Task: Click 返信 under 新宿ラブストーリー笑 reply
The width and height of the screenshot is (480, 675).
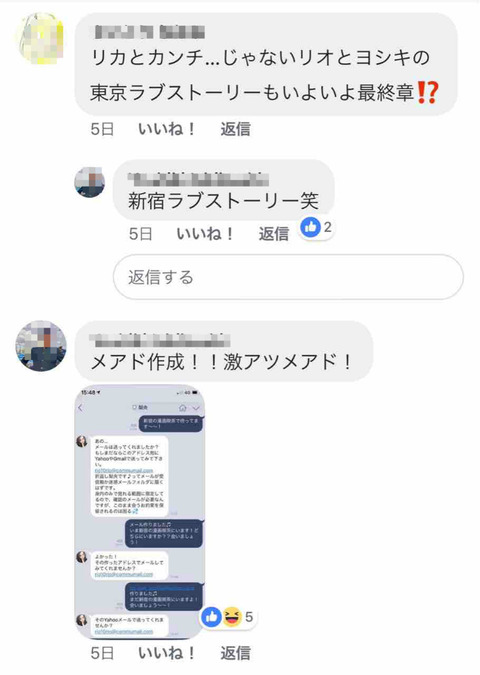Action: (x=274, y=233)
